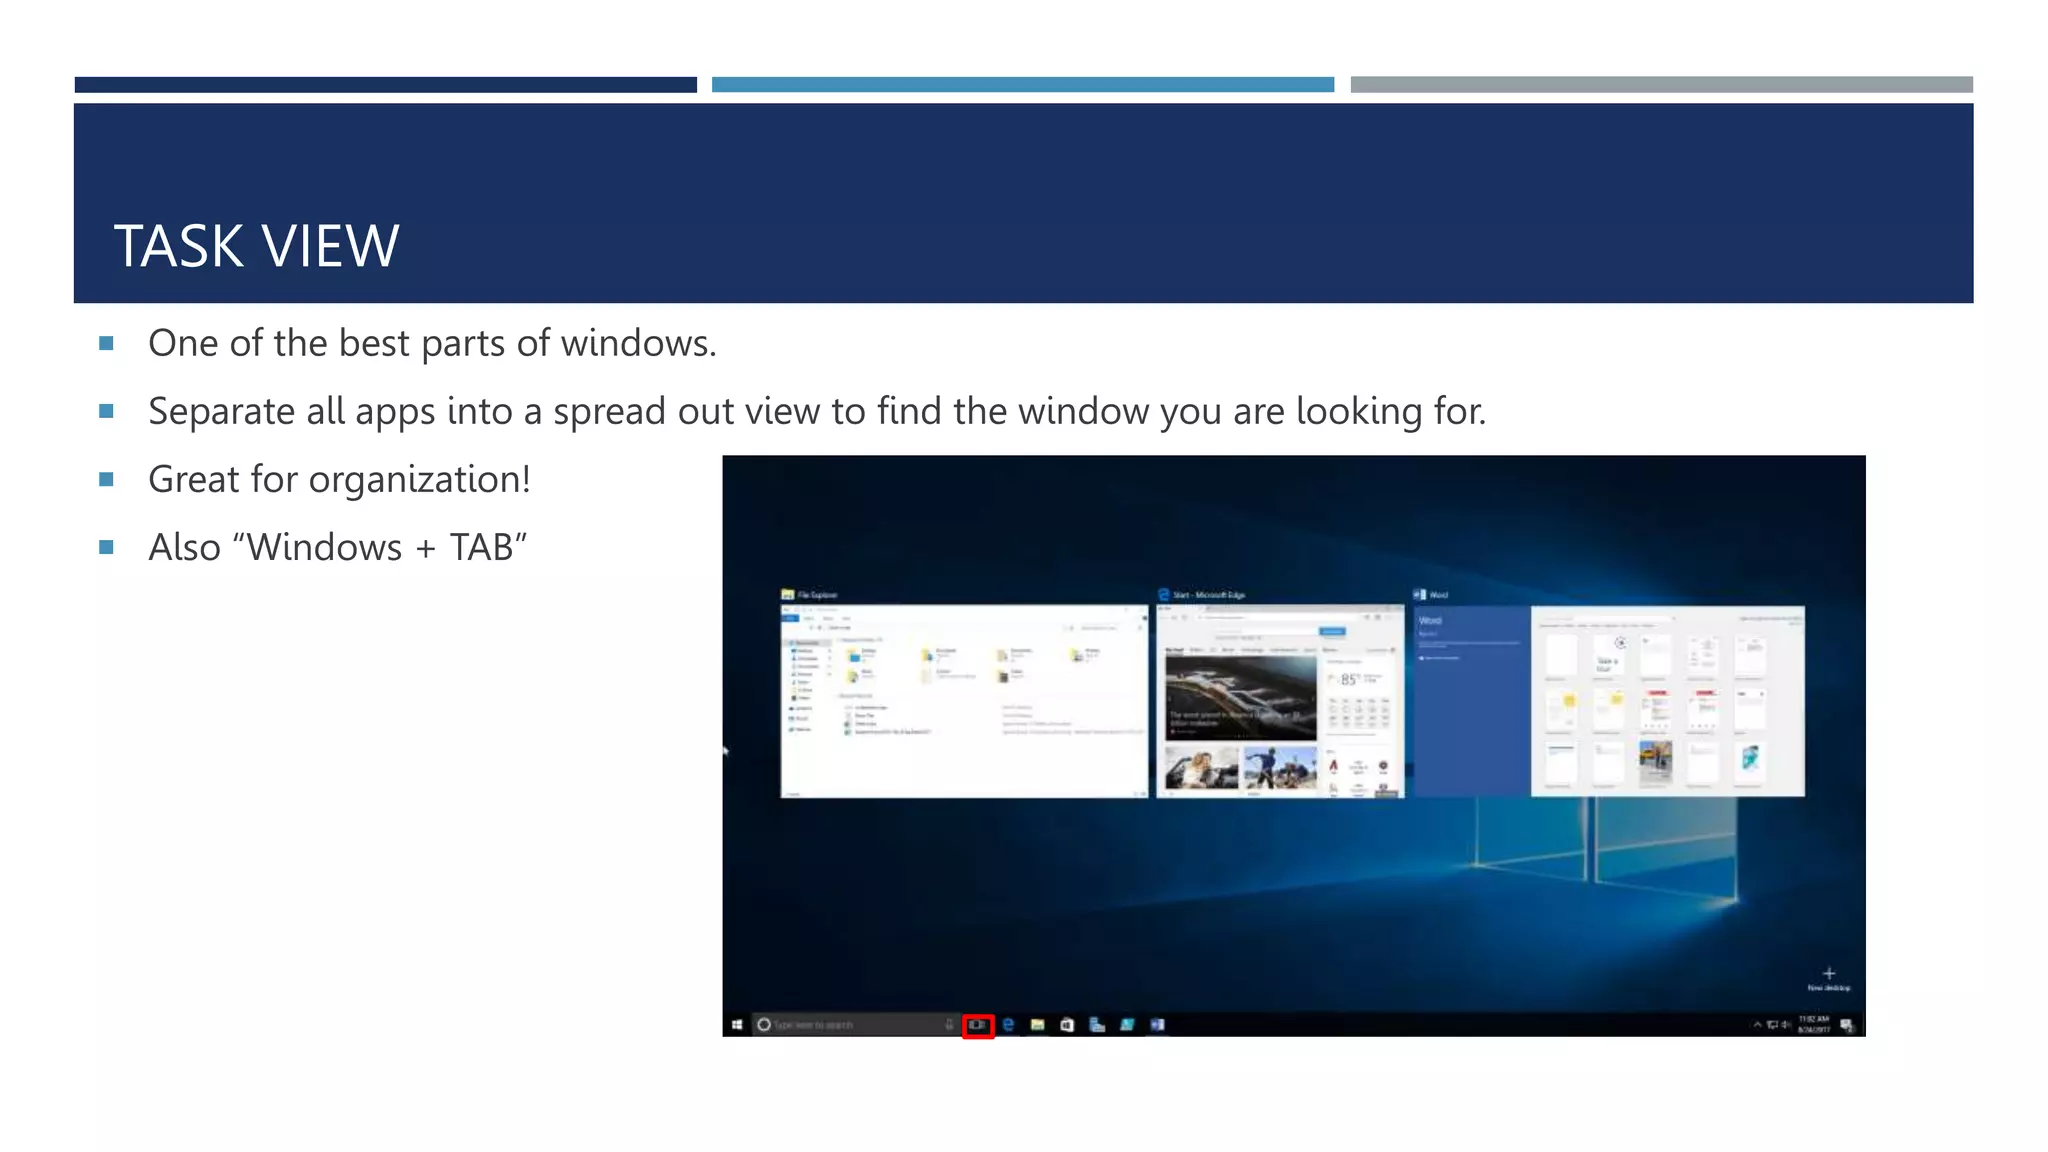Click the 'Start - Microsoft Edge' window title
The height and width of the screenshot is (1152, 2048).
tap(1209, 595)
